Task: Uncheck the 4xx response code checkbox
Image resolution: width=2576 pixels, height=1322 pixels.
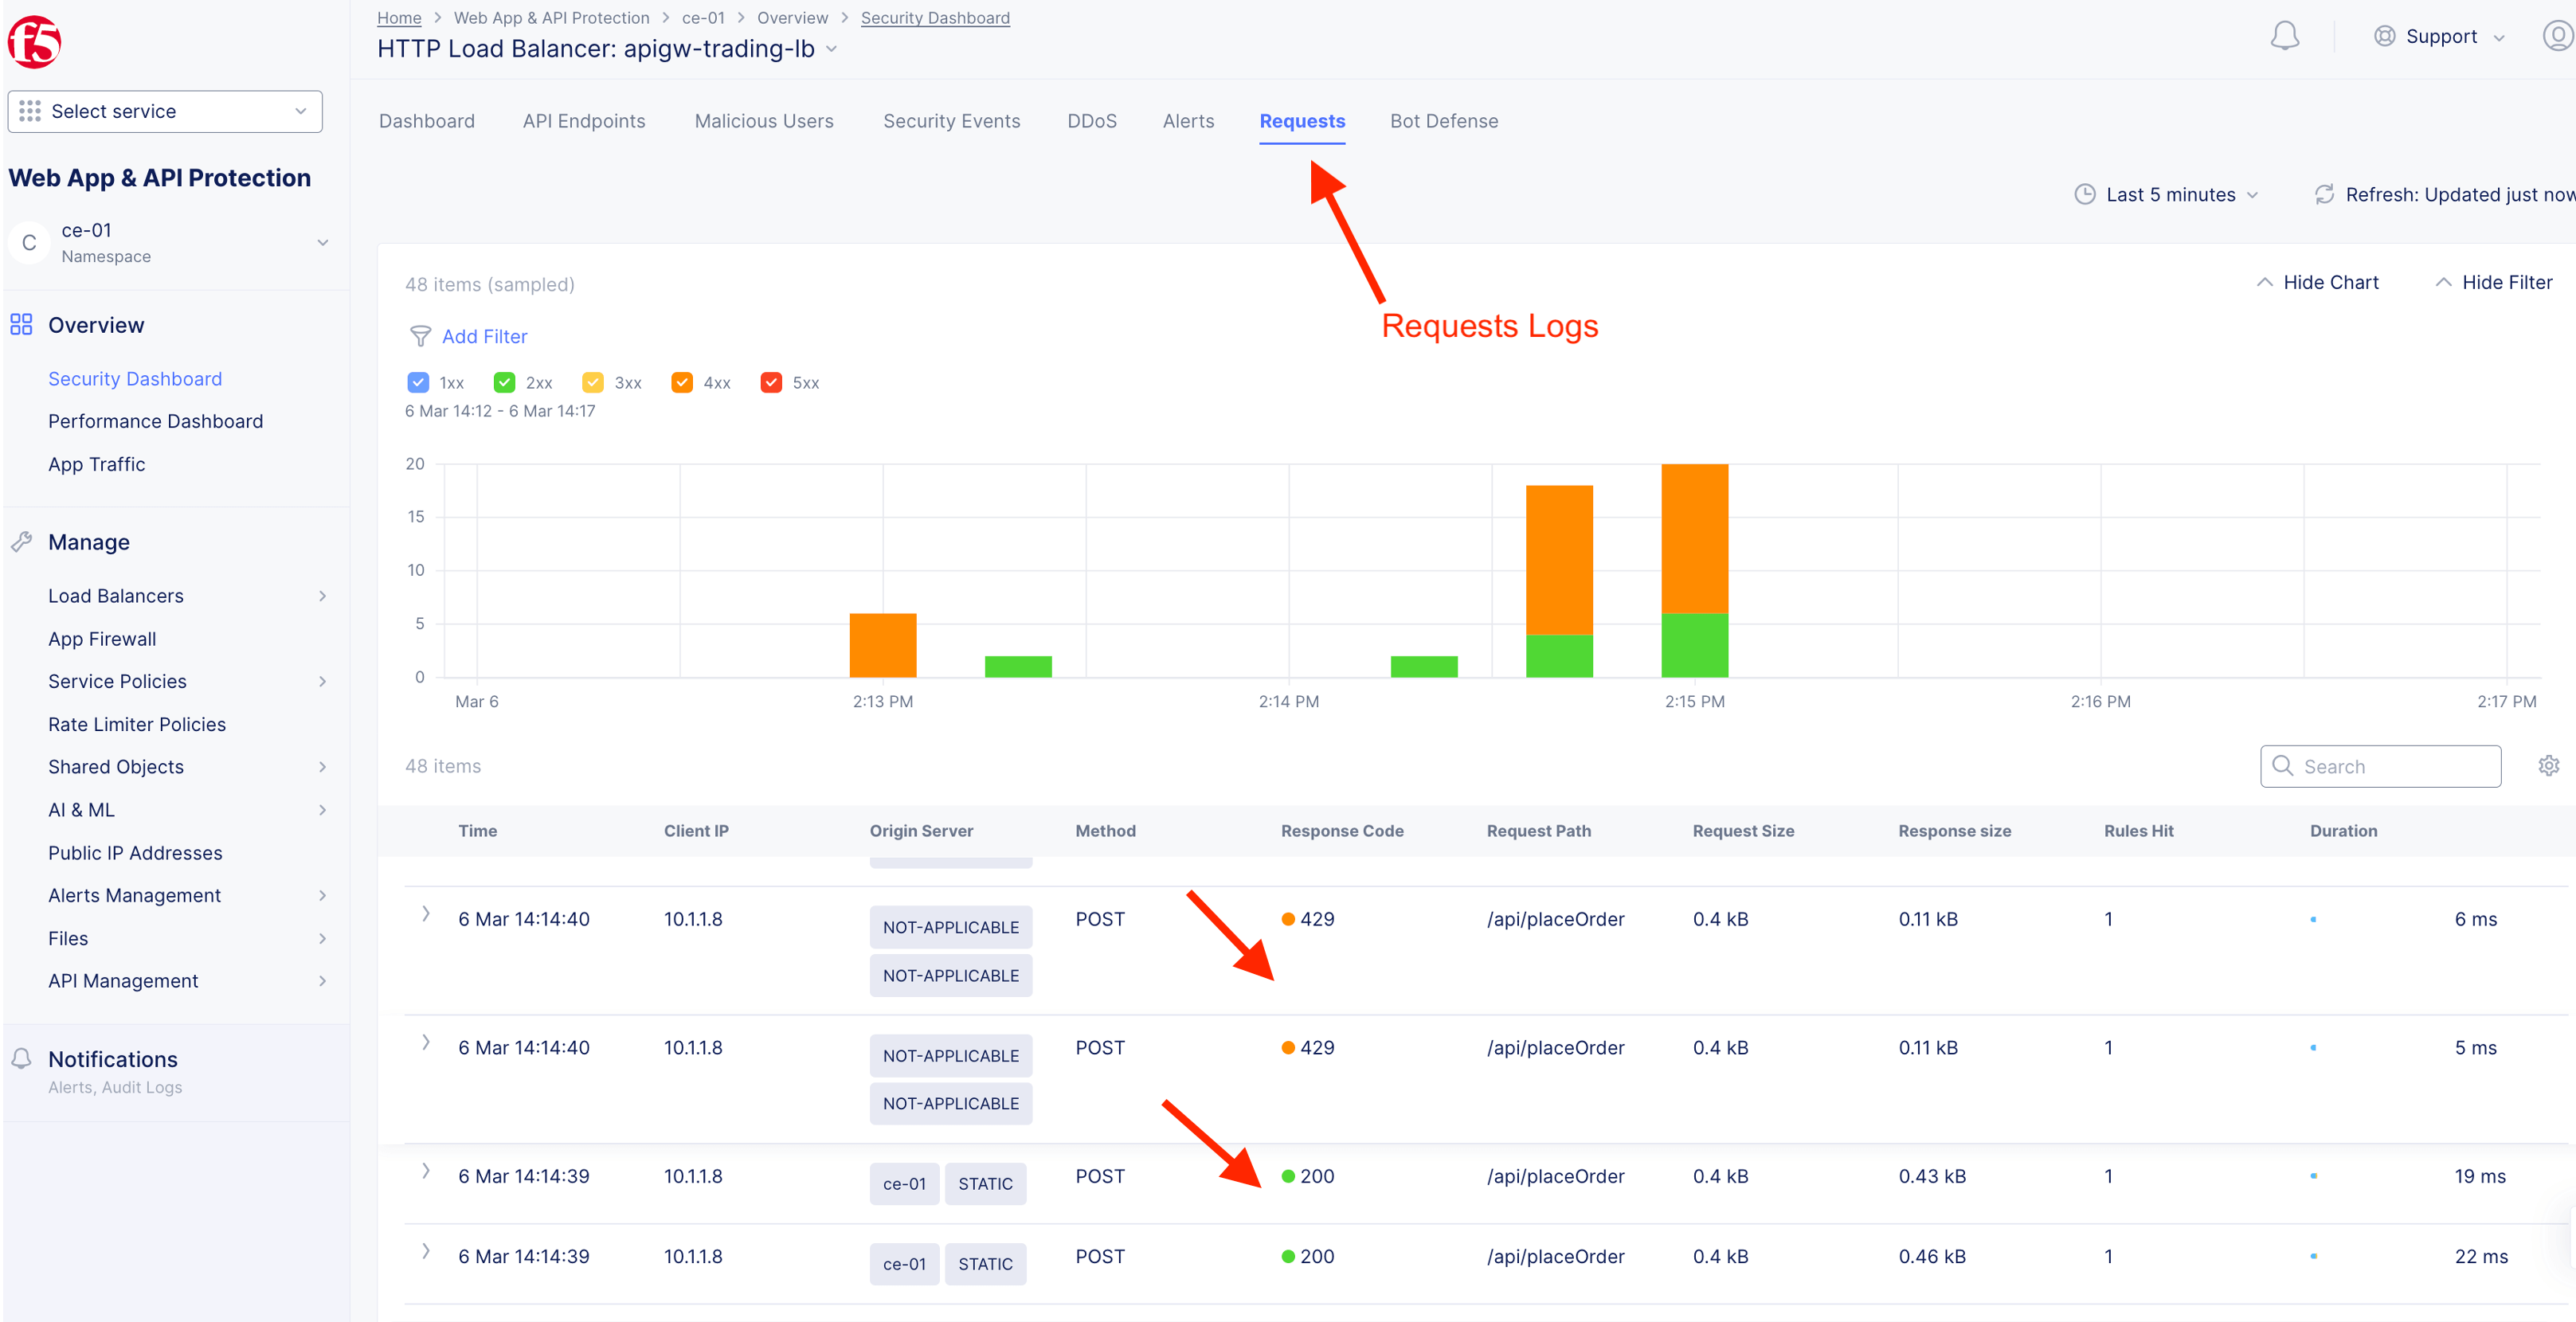Action: tap(682, 383)
